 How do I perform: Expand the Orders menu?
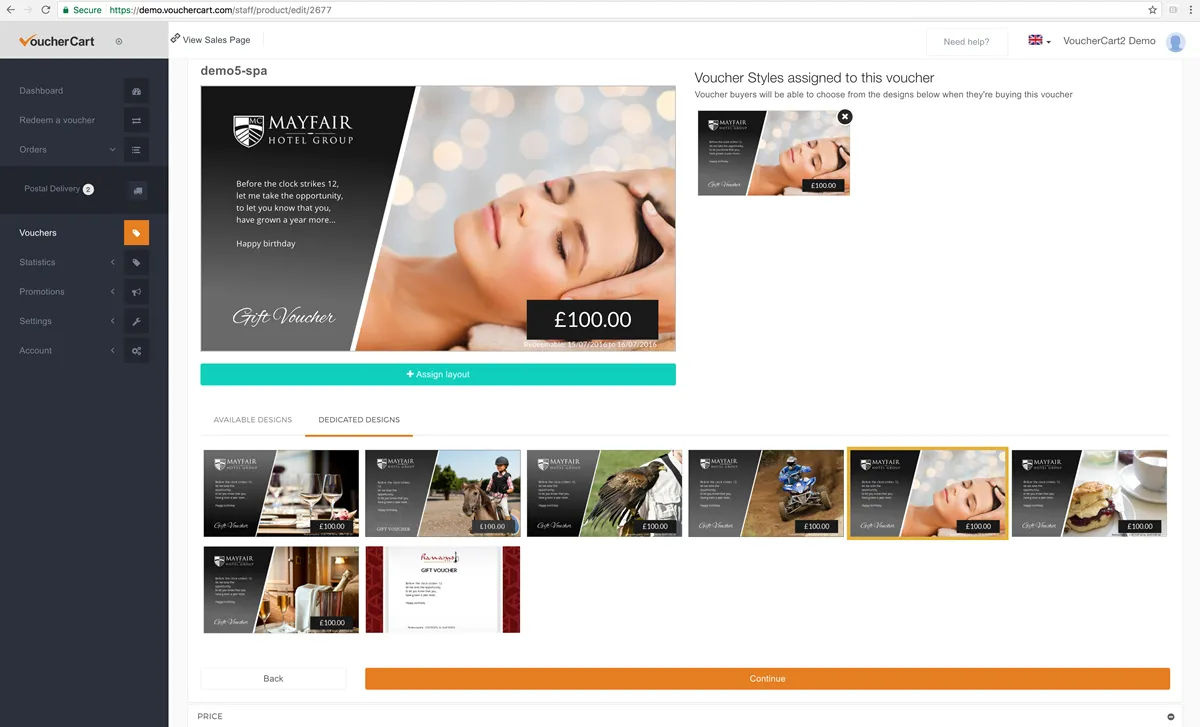pyautogui.click(x=112, y=150)
